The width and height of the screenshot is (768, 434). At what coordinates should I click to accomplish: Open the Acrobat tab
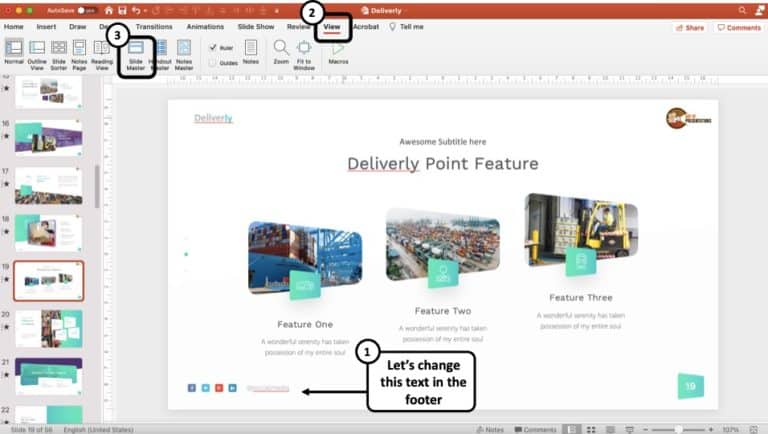pos(366,27)
